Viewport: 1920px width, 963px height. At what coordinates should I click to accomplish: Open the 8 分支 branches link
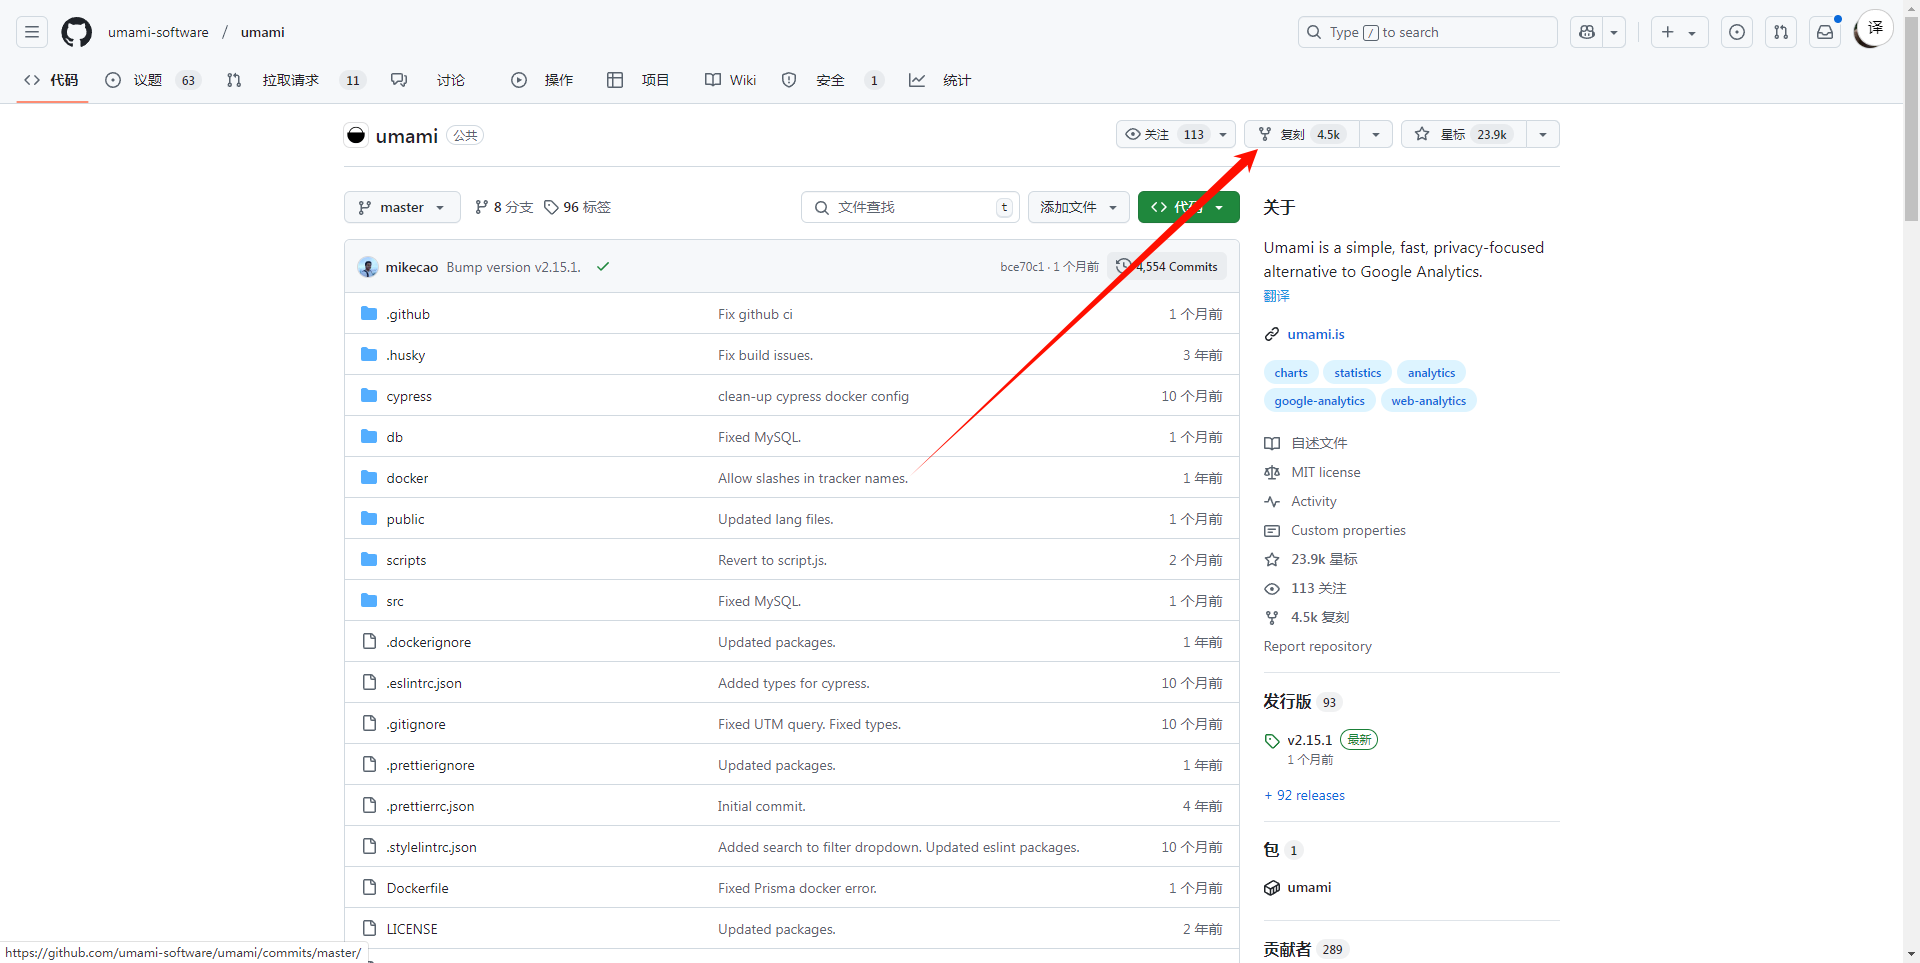(x=504, y=207)
